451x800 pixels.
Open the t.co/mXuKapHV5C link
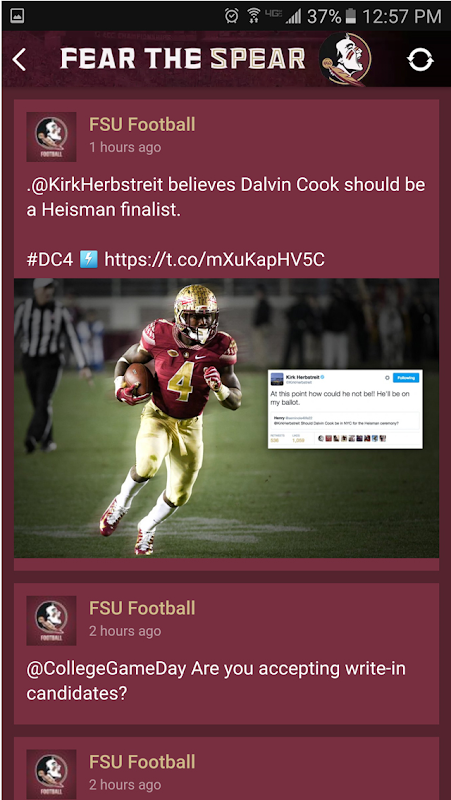214,260
